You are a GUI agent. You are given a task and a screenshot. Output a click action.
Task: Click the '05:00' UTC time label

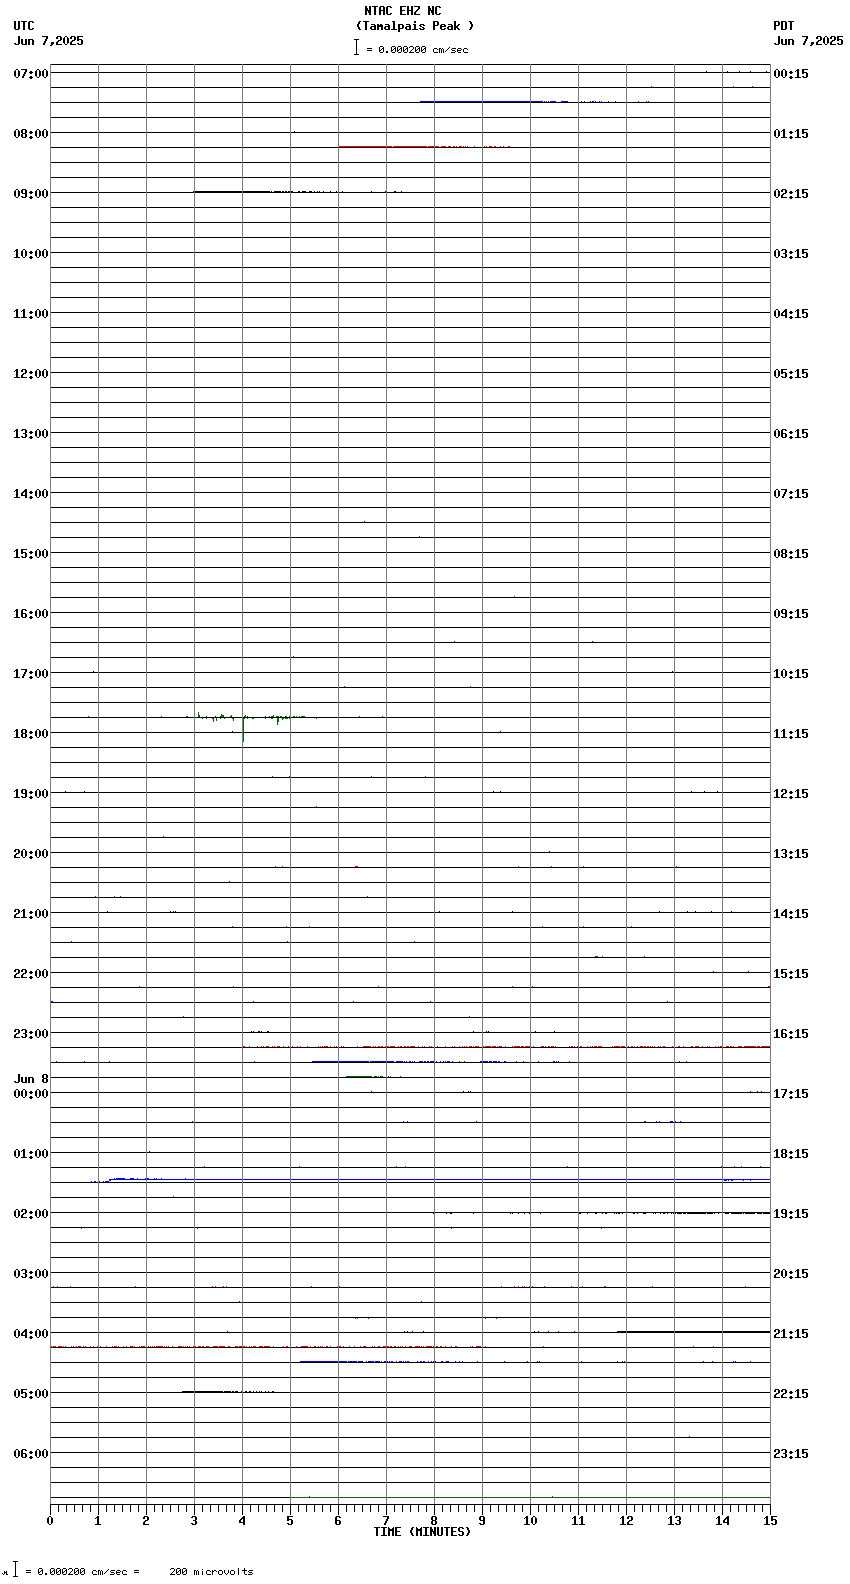(31, 1394)
